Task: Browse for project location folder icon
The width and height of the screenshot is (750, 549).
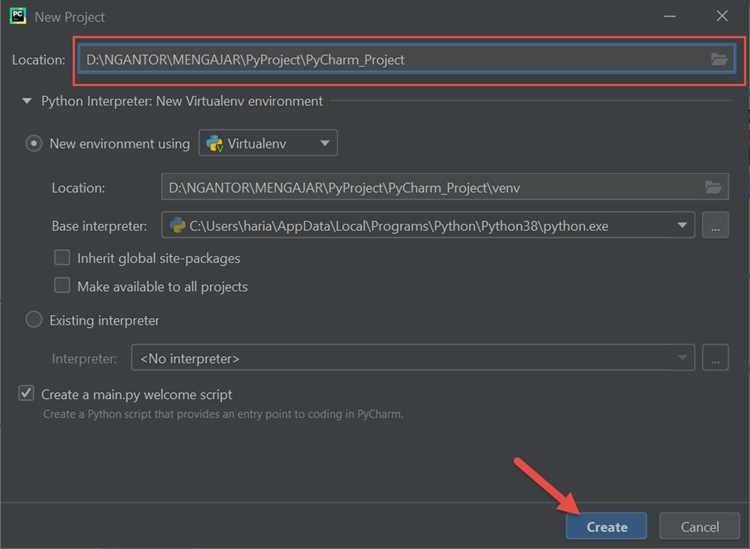Action: 719,59
